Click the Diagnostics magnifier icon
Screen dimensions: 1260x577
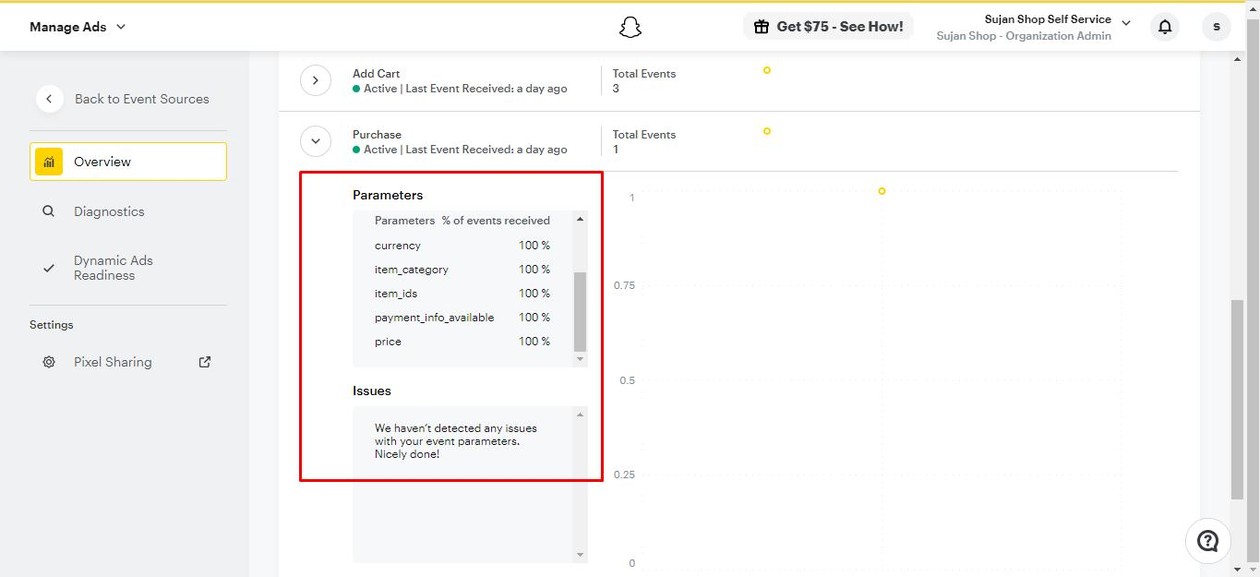48,211
